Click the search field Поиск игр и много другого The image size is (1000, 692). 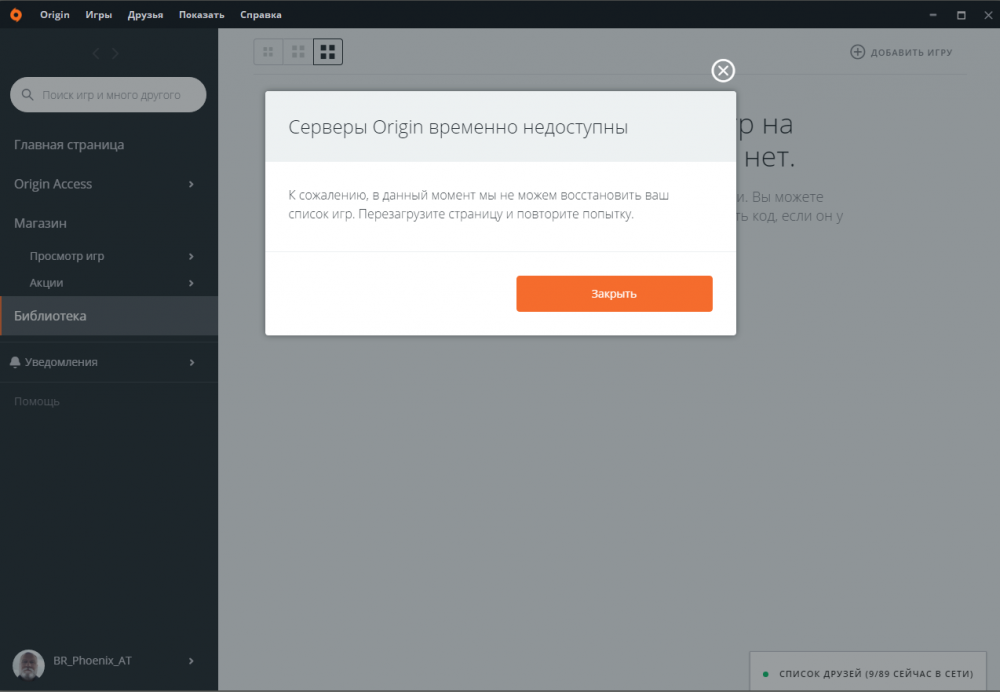tap(108, 94)
